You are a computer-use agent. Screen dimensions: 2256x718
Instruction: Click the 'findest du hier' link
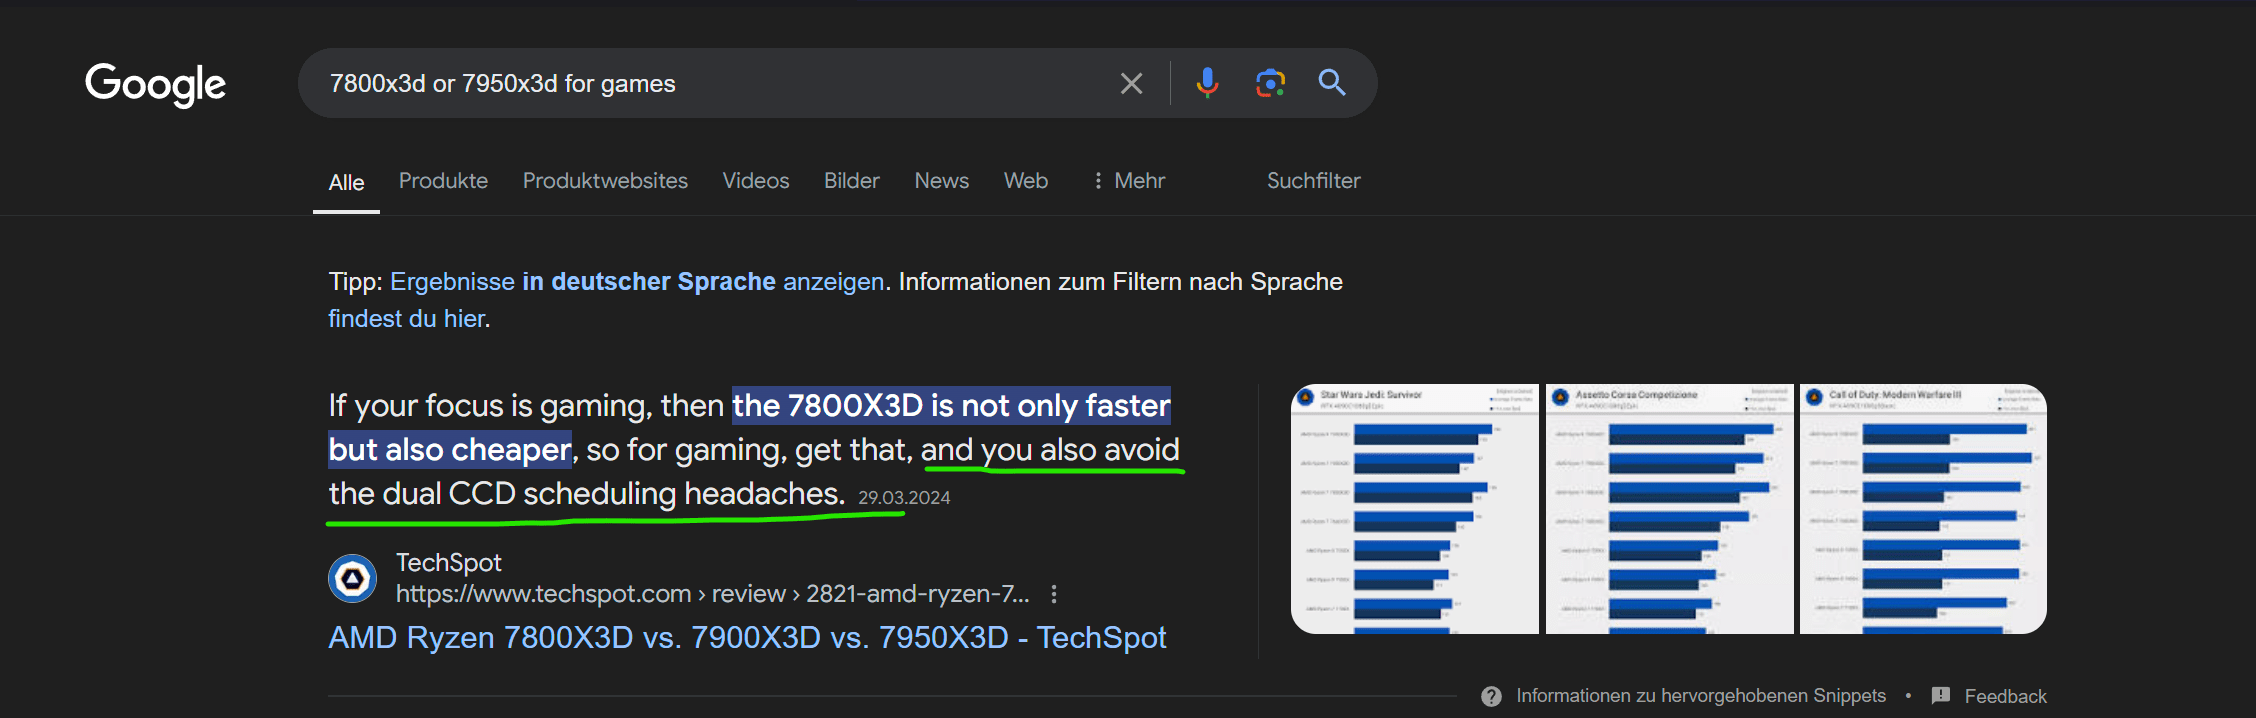point(407,319)
